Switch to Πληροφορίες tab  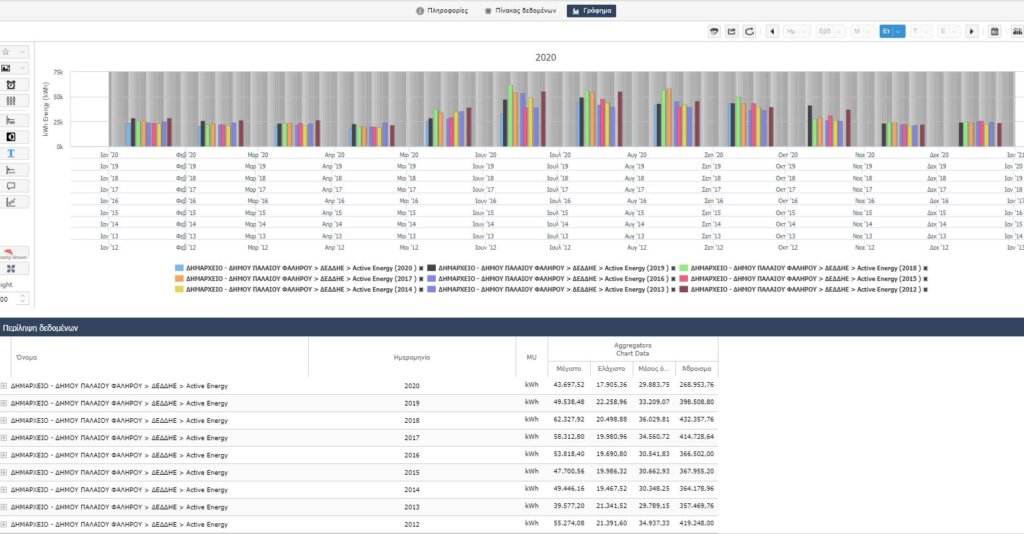point(442,10)
